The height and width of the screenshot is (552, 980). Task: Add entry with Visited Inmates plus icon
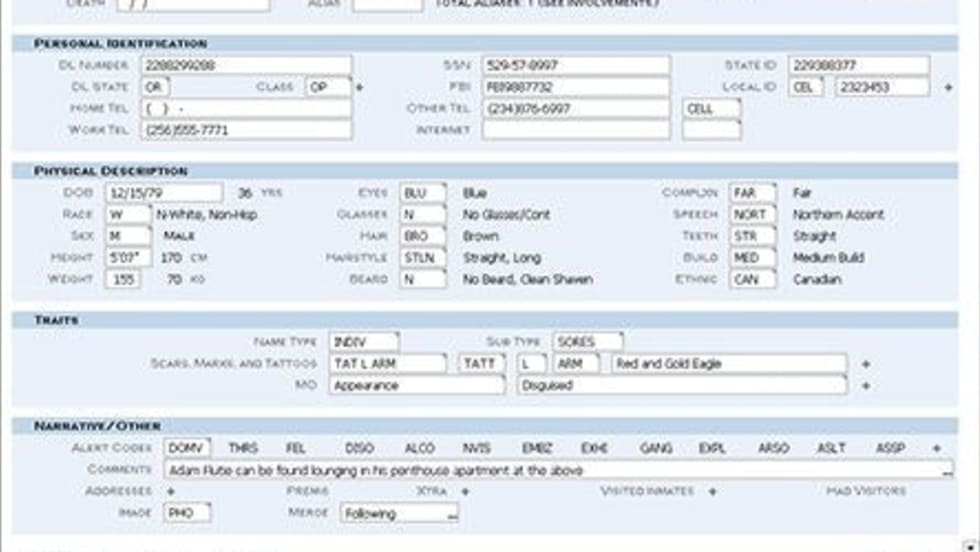pyautogui.click(x=712, y=492)
